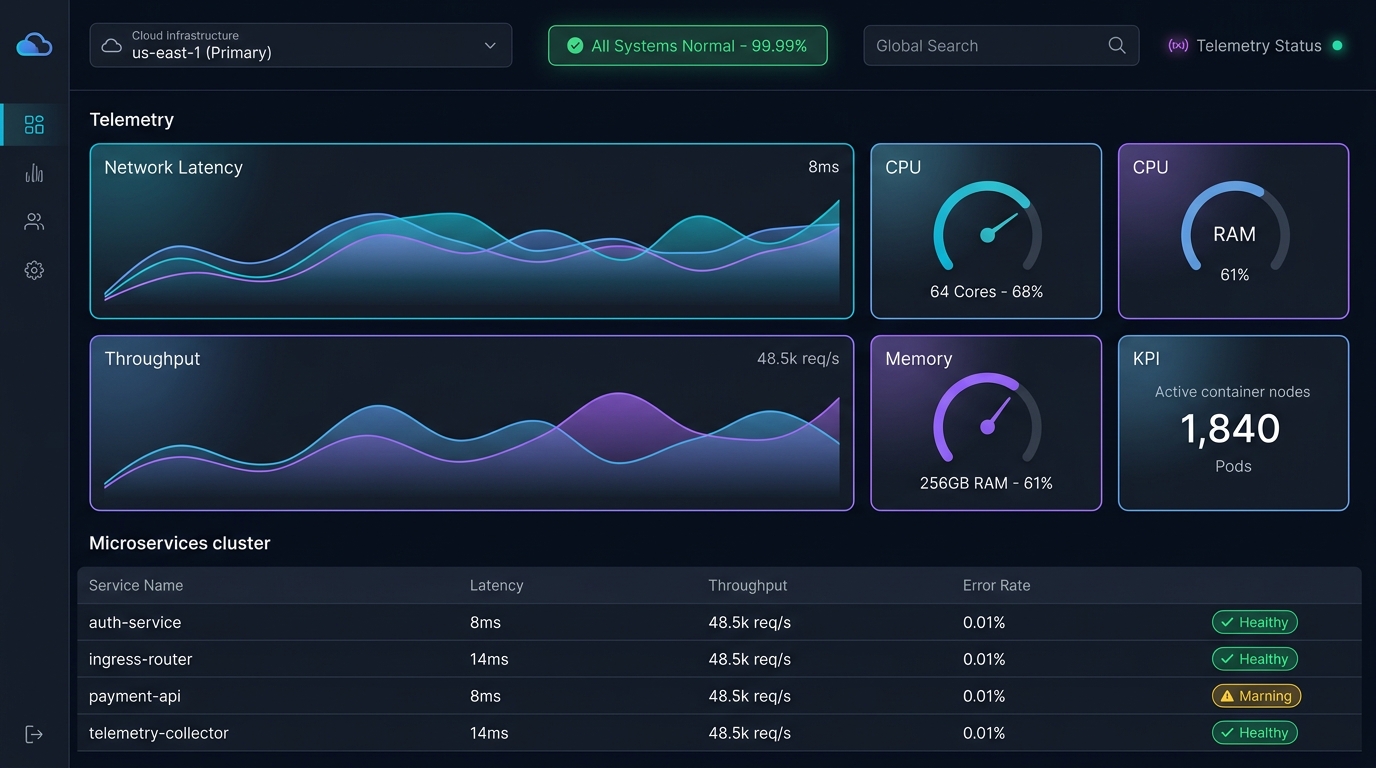Click the magnifier icon in Global Search
This screenshot has height=768, width=1376.
[x=1117, y=45]
